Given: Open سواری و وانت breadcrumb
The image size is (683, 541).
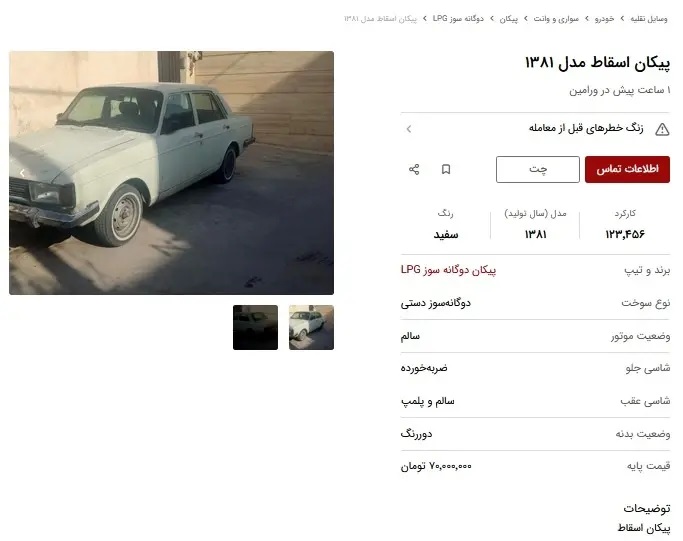Looking at the screenshot, I should [556, 19].
